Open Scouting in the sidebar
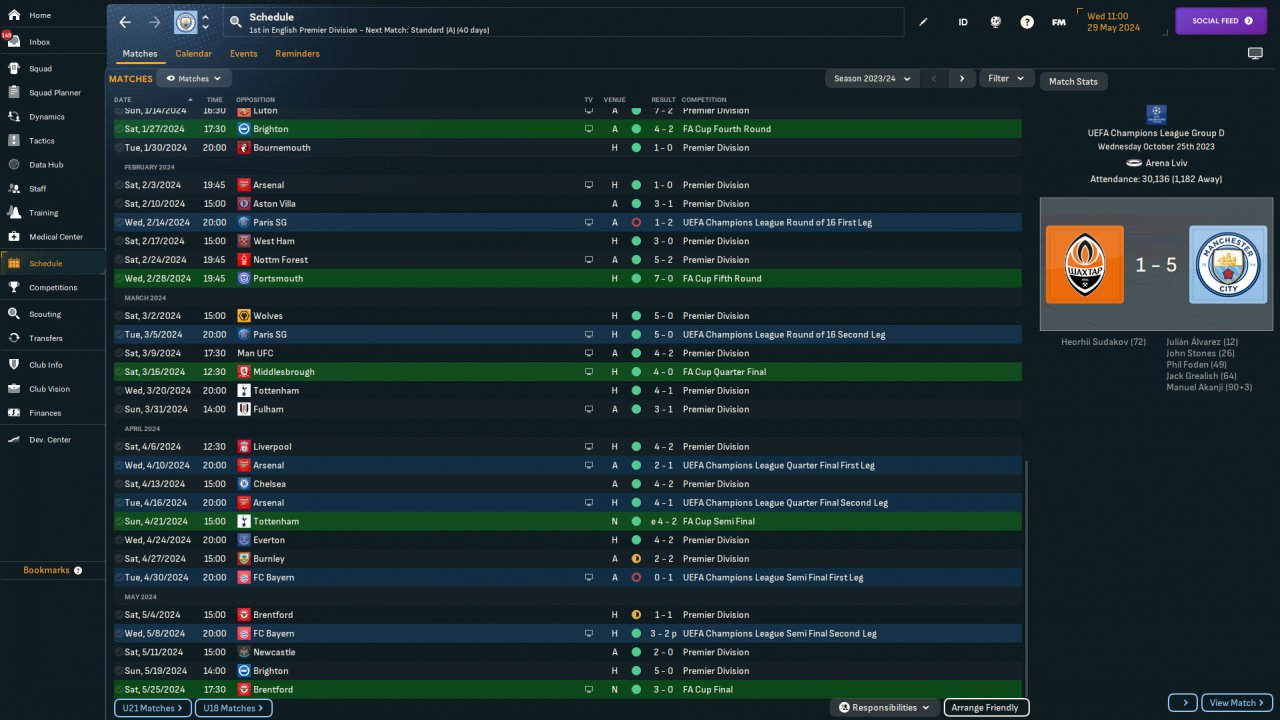 (x=53, y=314)
